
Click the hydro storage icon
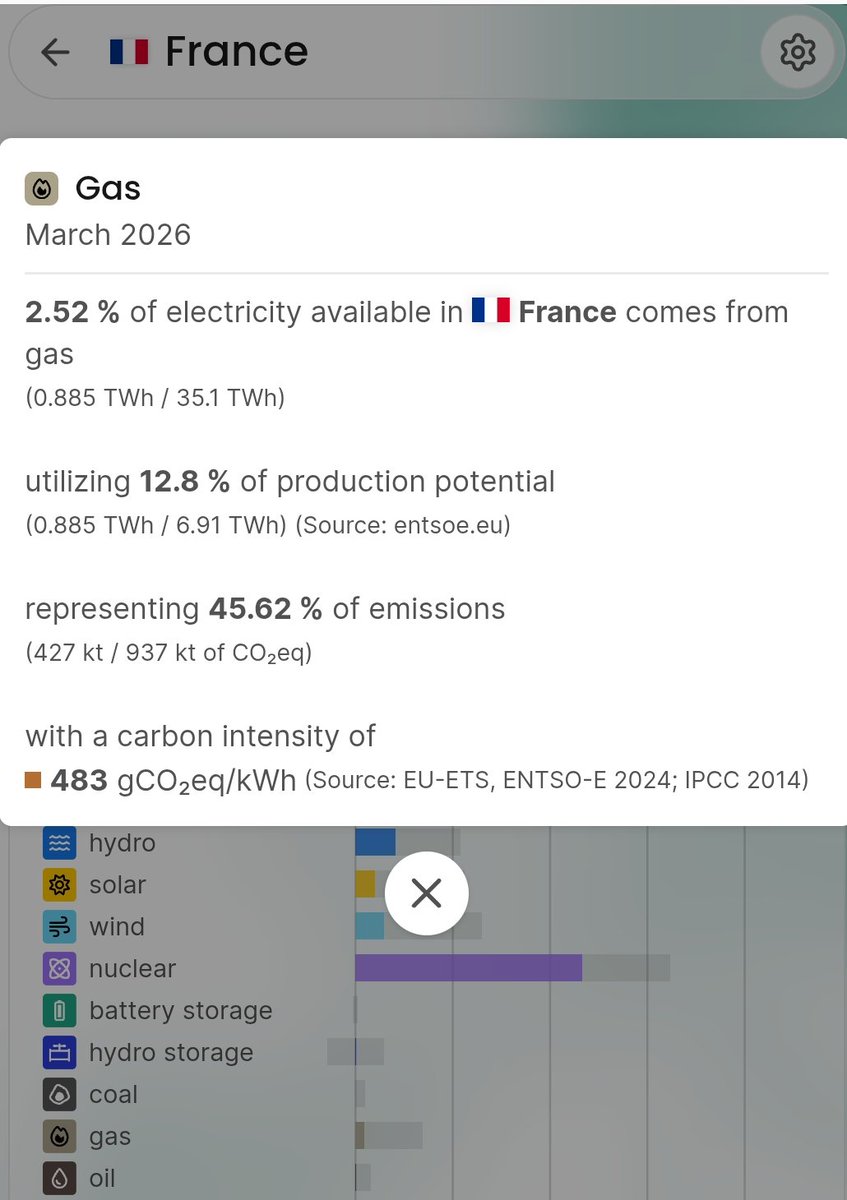tap(60, 1053)
